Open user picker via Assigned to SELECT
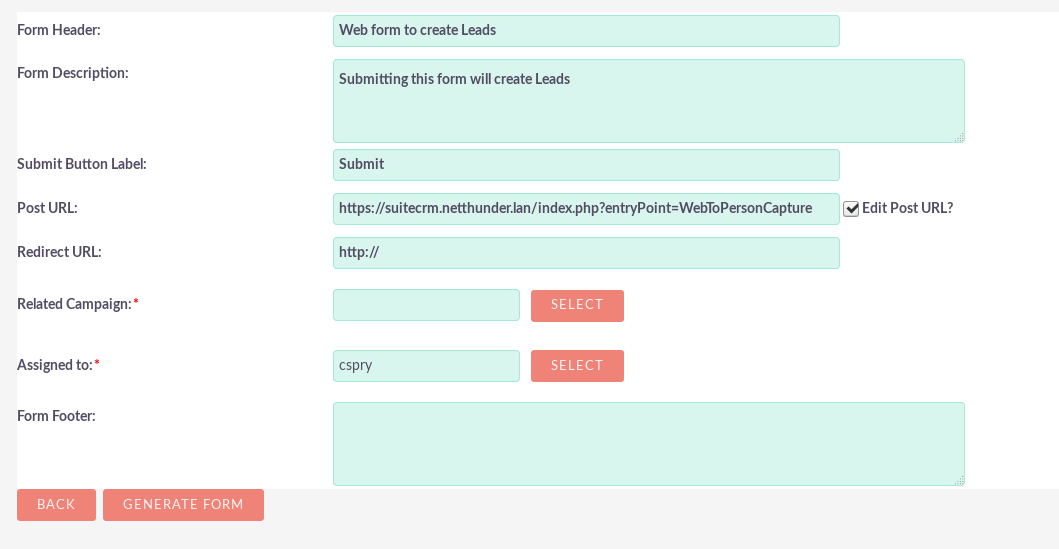 pyautogui.click(x=577, y=366)
